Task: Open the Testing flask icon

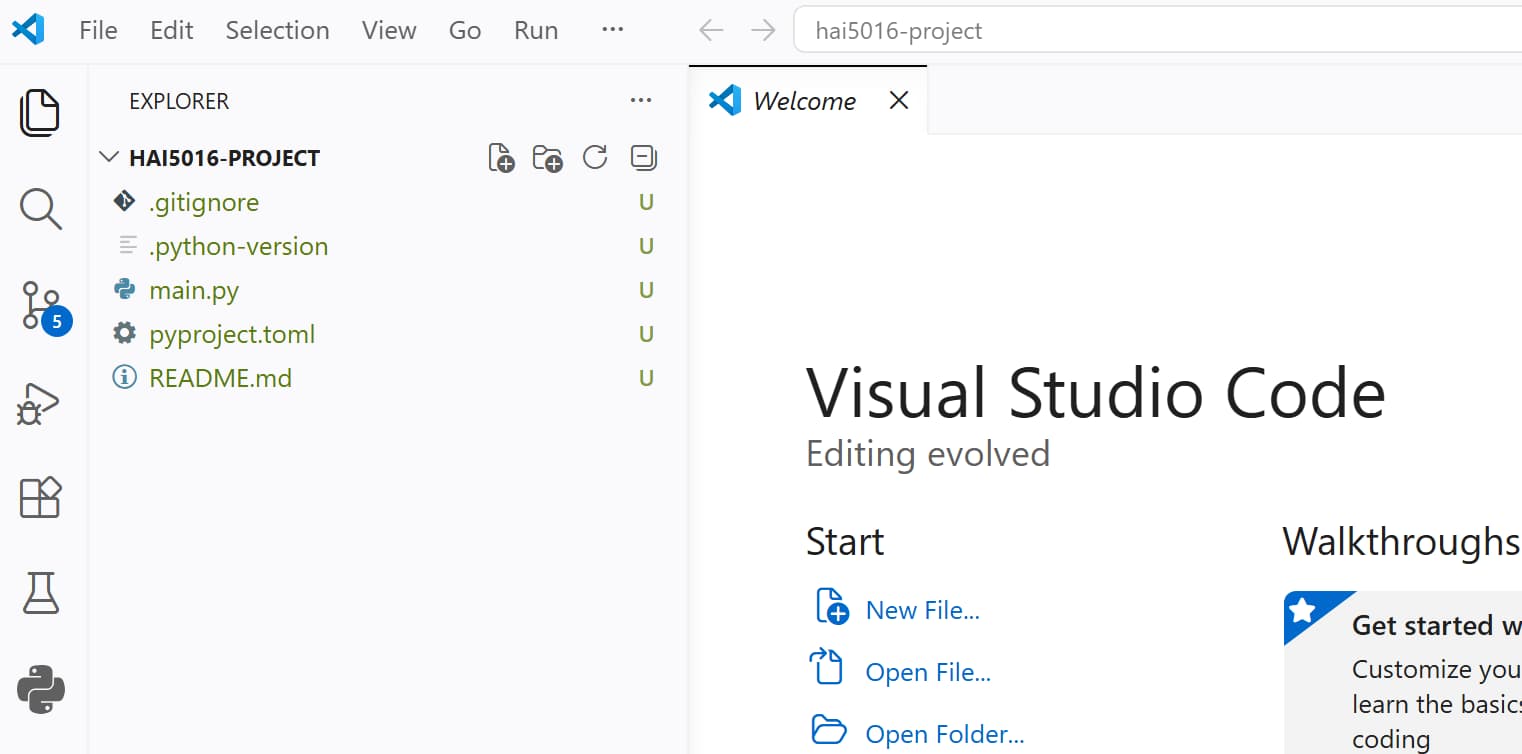Action: coord(40,593)
